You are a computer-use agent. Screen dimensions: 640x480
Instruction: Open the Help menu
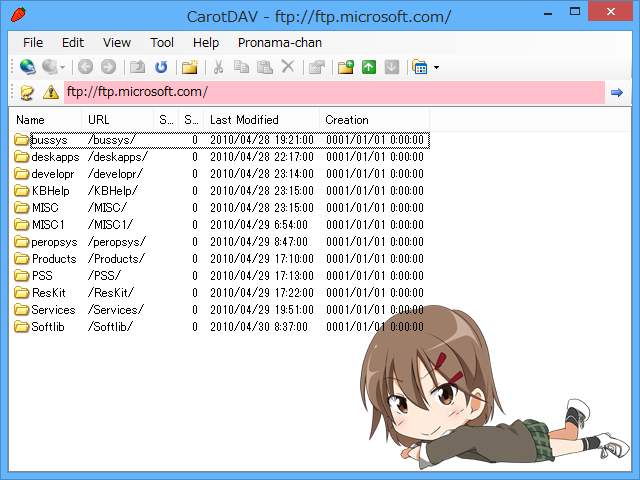(206, 42)
